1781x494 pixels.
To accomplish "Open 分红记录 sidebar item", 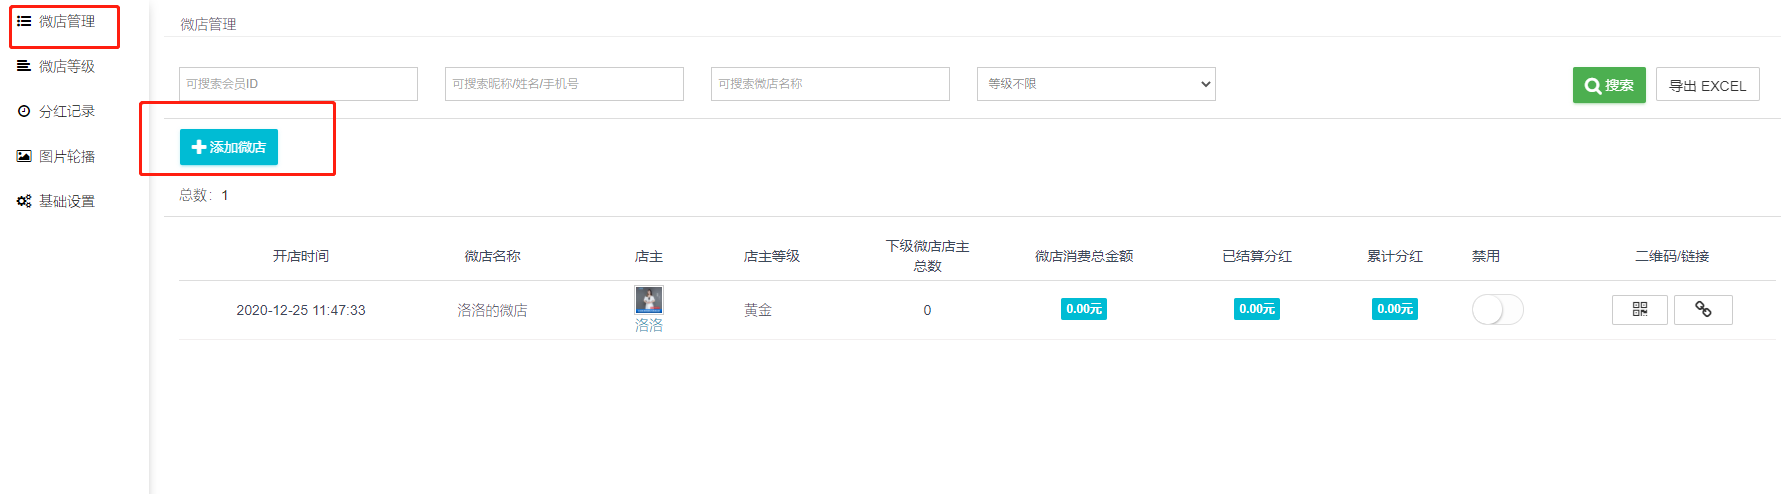I will pyautogui.click(x=66, y=111).
